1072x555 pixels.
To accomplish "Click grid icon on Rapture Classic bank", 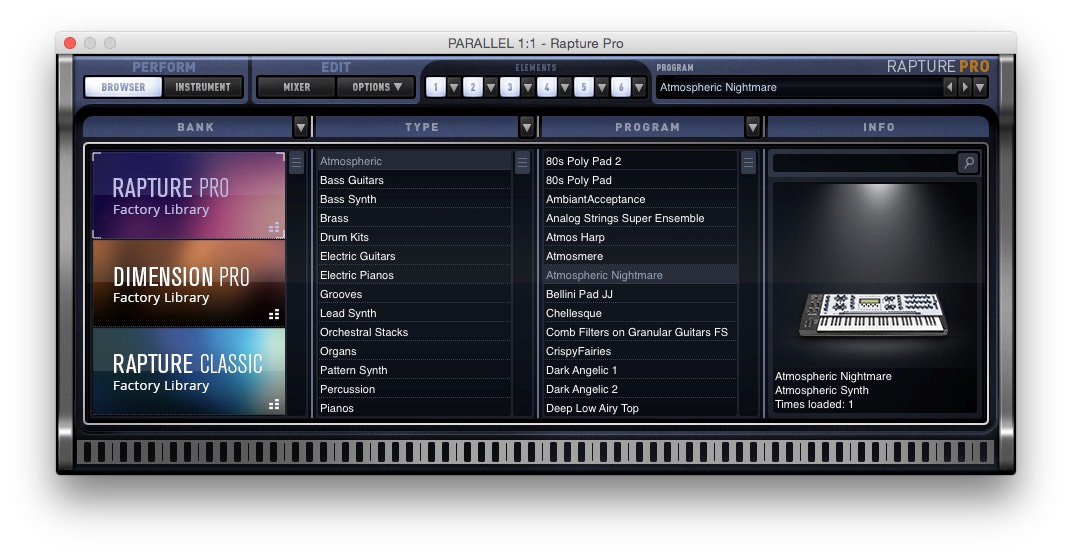I will click(274, 405).
